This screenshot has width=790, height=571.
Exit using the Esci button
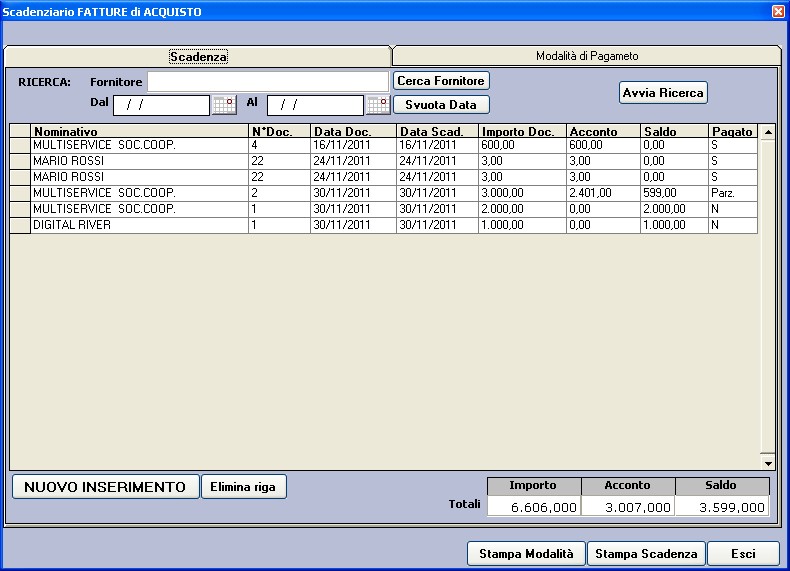(x=743, y=554)
